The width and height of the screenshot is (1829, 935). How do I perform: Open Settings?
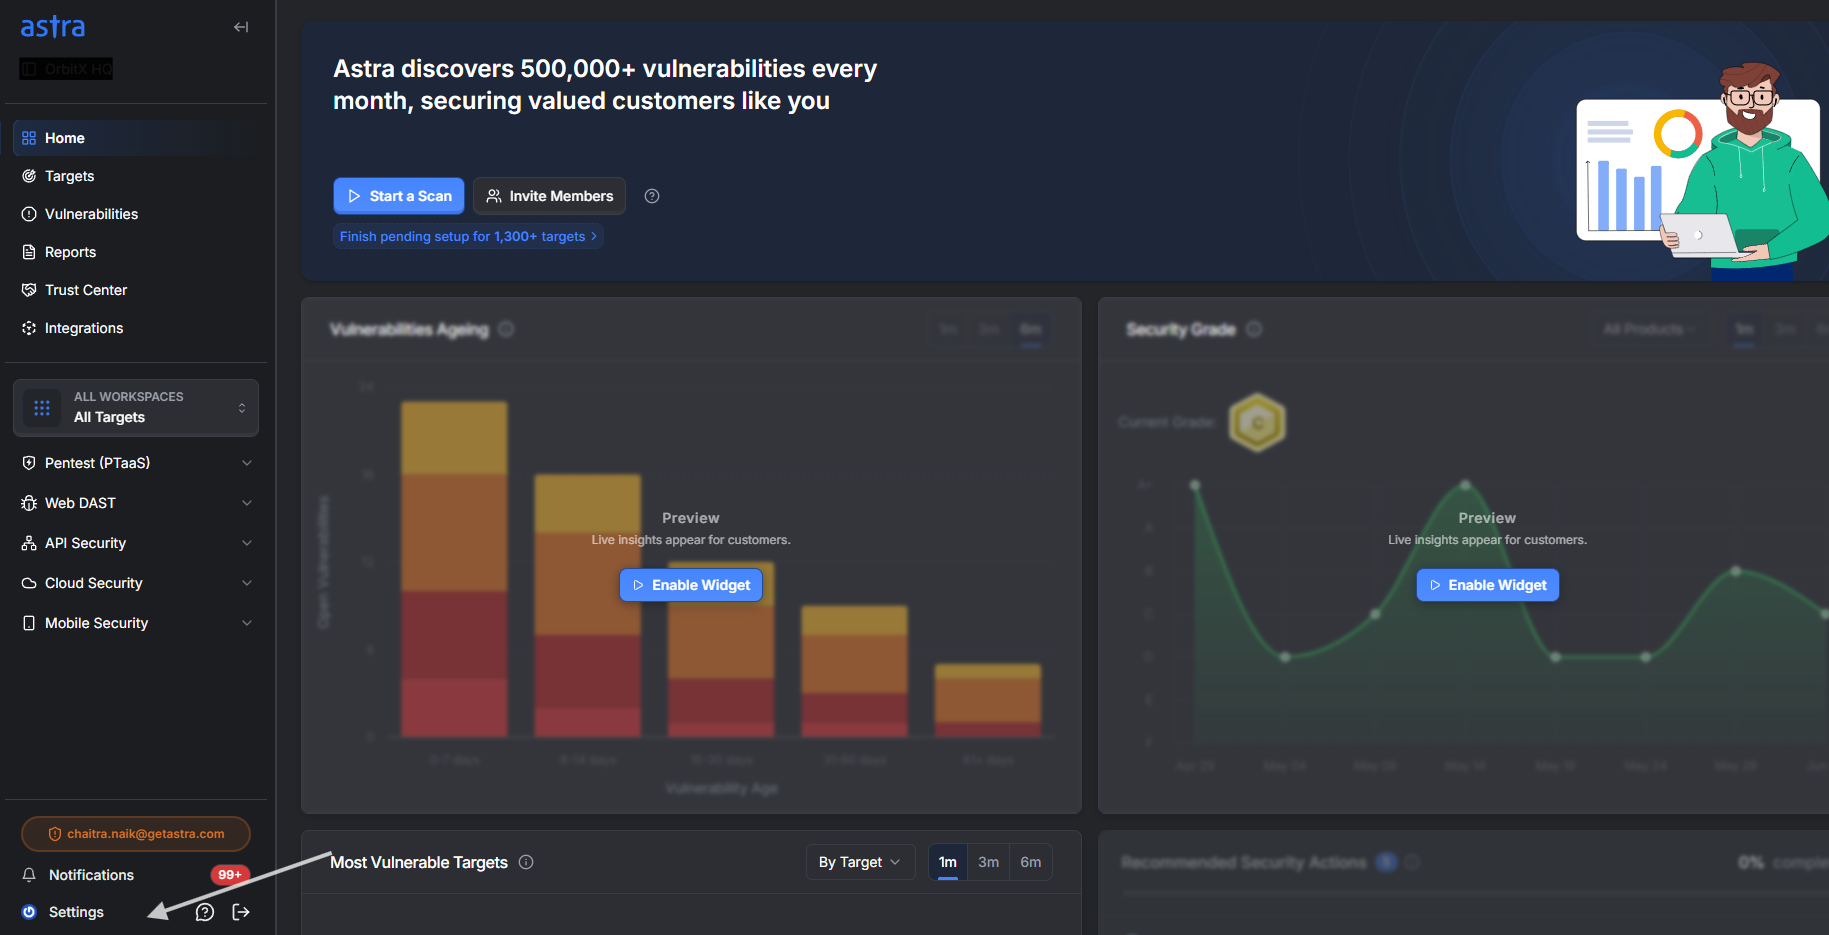(76, 912)
